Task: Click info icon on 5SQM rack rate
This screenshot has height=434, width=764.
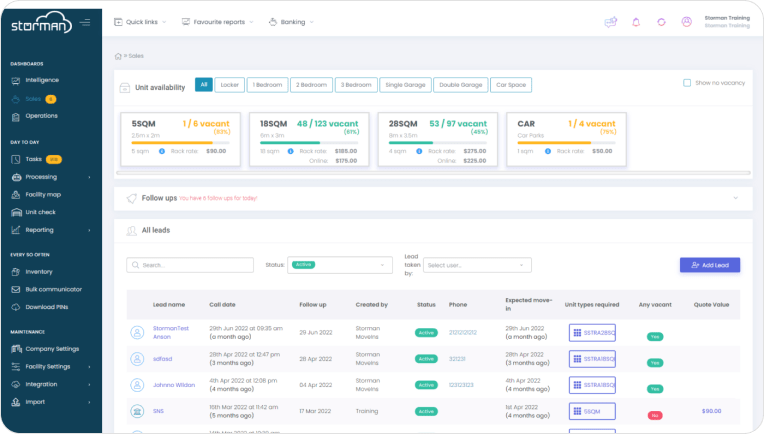Action: coord(163,151)
